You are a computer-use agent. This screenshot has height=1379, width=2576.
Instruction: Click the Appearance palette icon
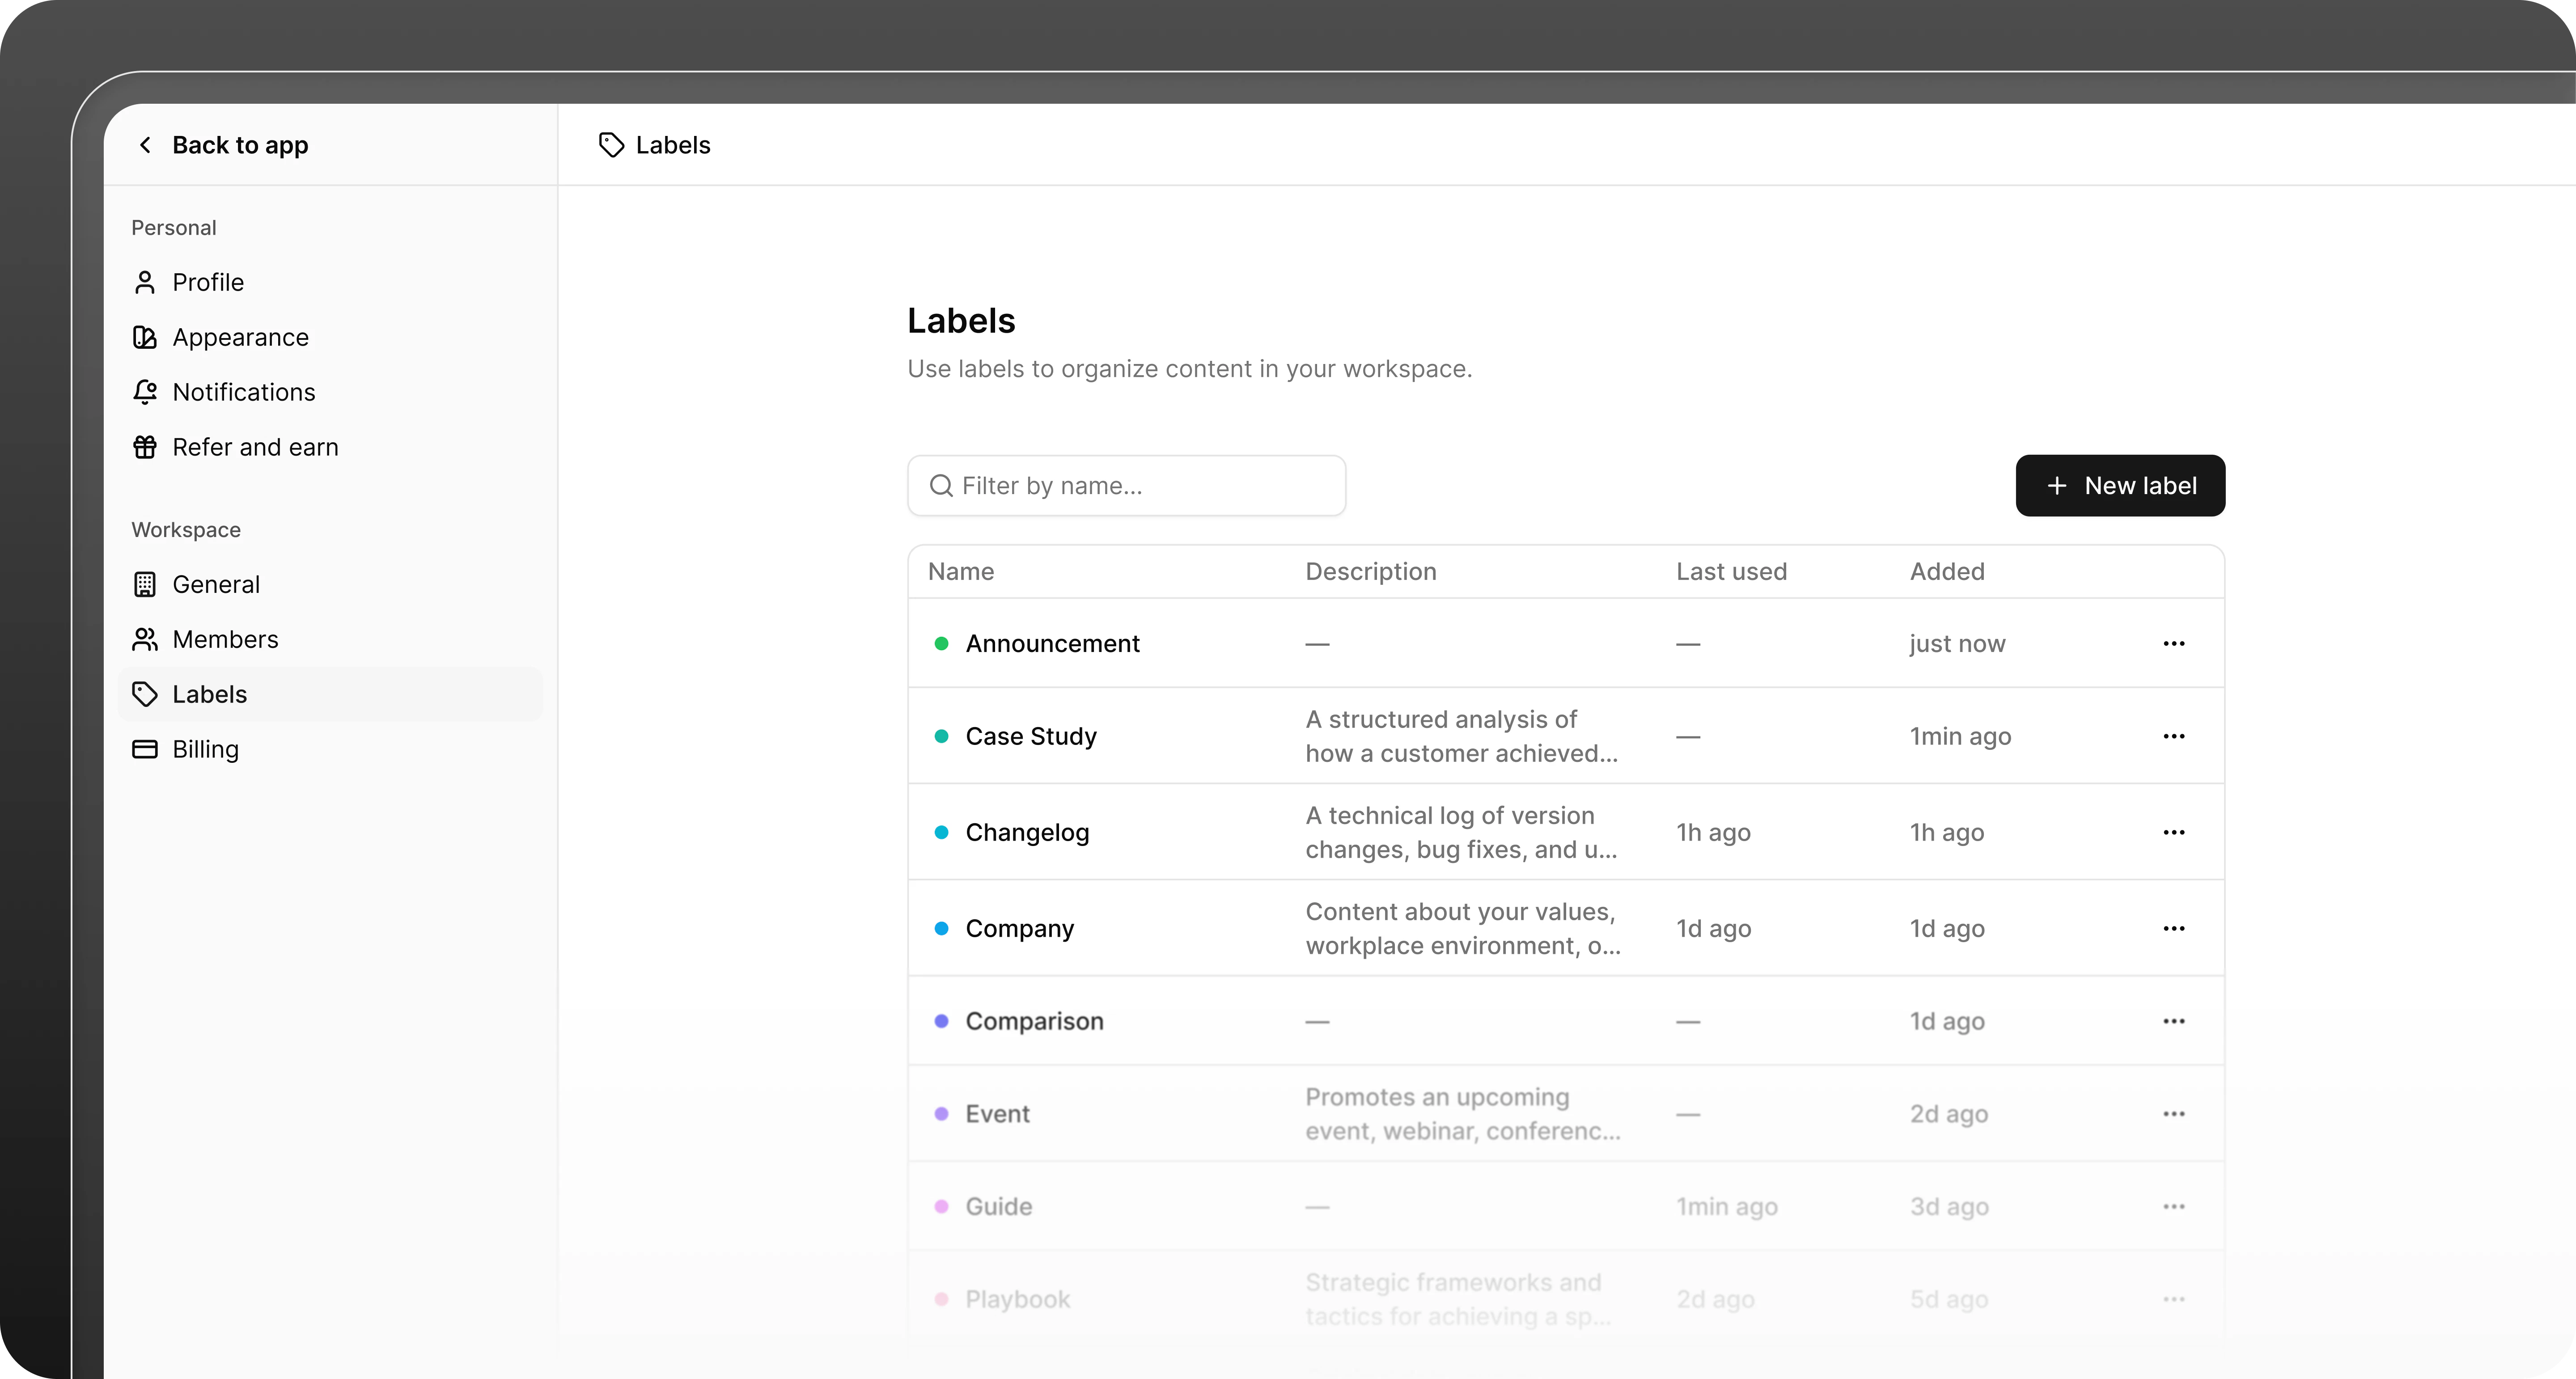(x=145, y=337)
